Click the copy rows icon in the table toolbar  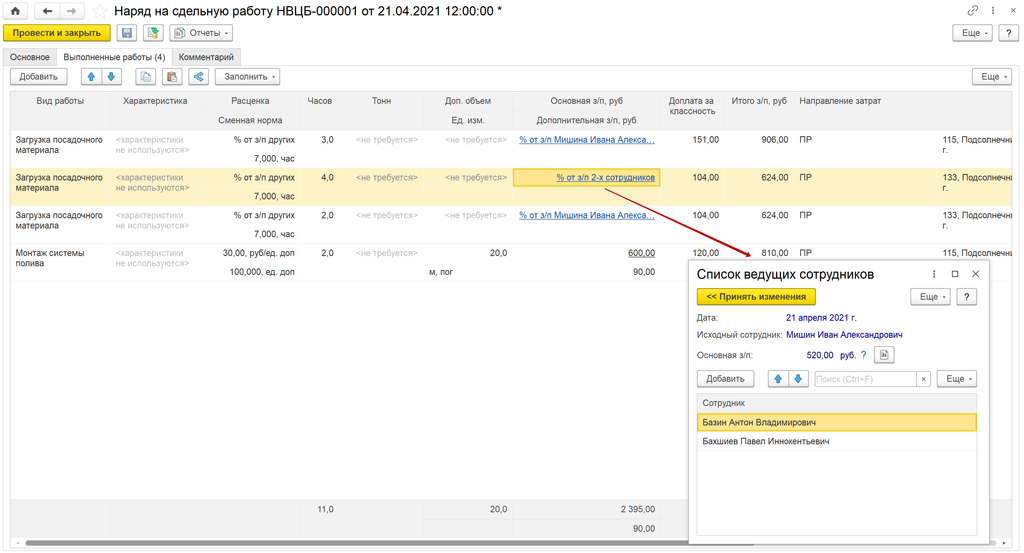146,77
